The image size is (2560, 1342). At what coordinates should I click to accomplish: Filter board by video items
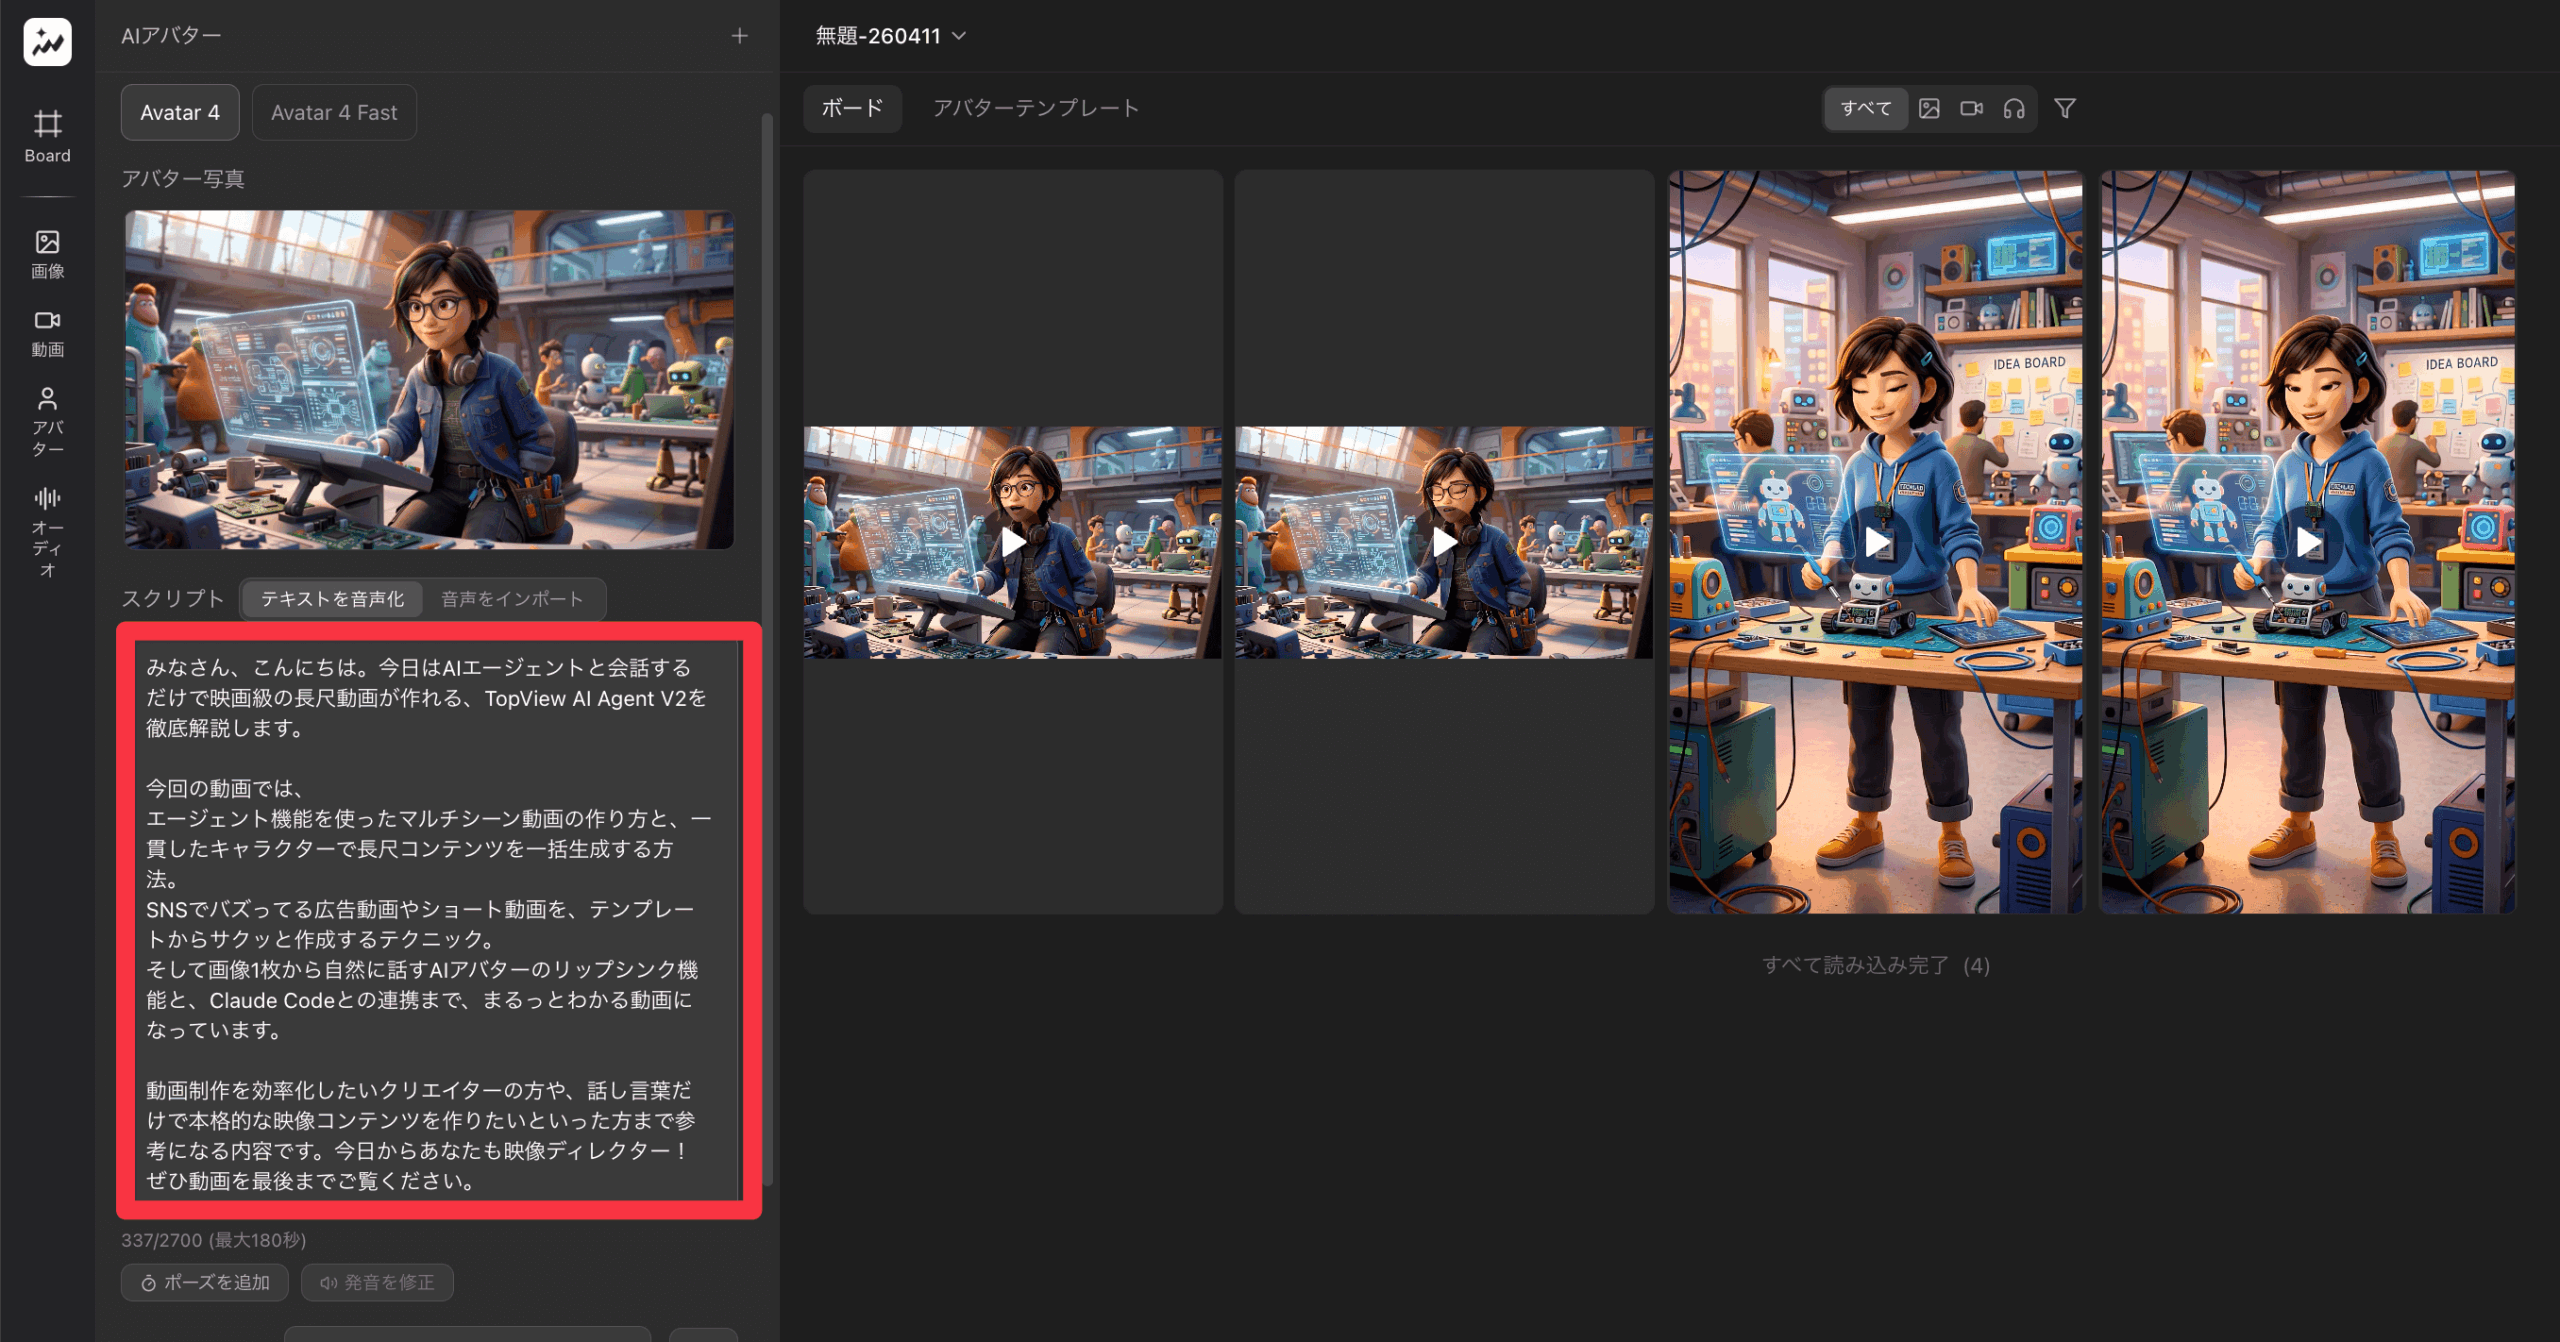(1971, 109)
